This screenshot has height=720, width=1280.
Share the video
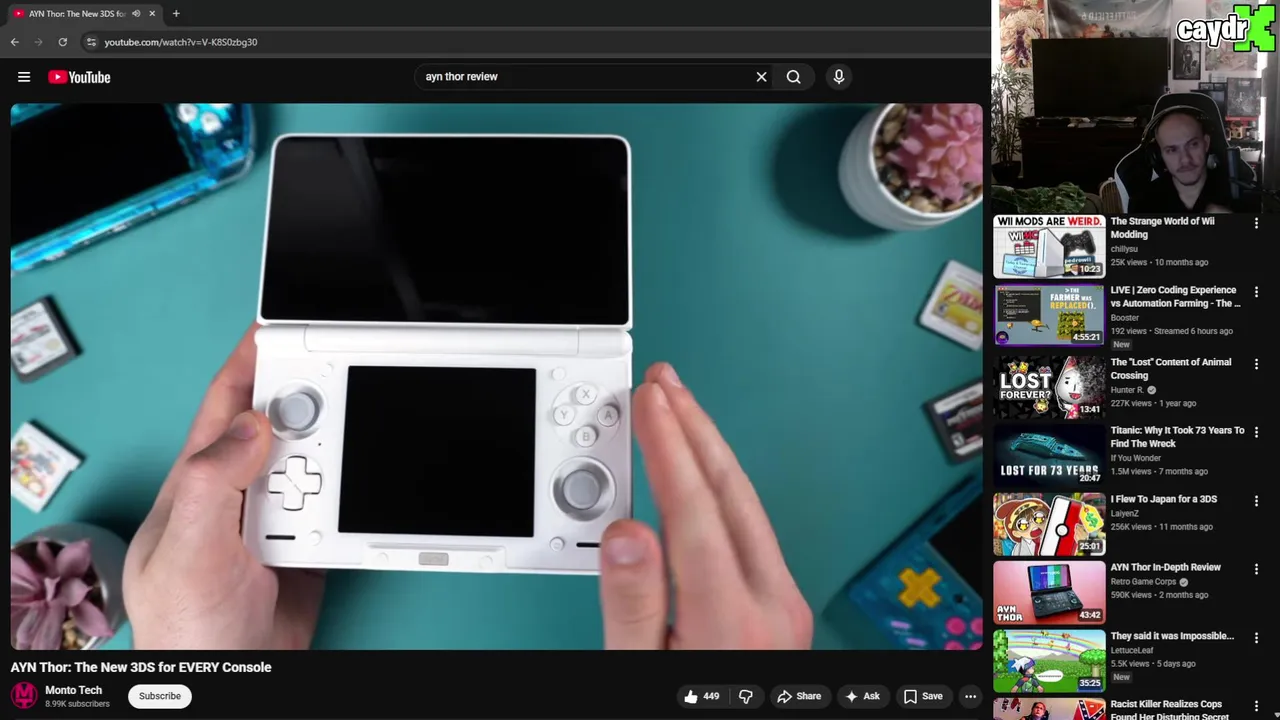(x=799, y=696)
